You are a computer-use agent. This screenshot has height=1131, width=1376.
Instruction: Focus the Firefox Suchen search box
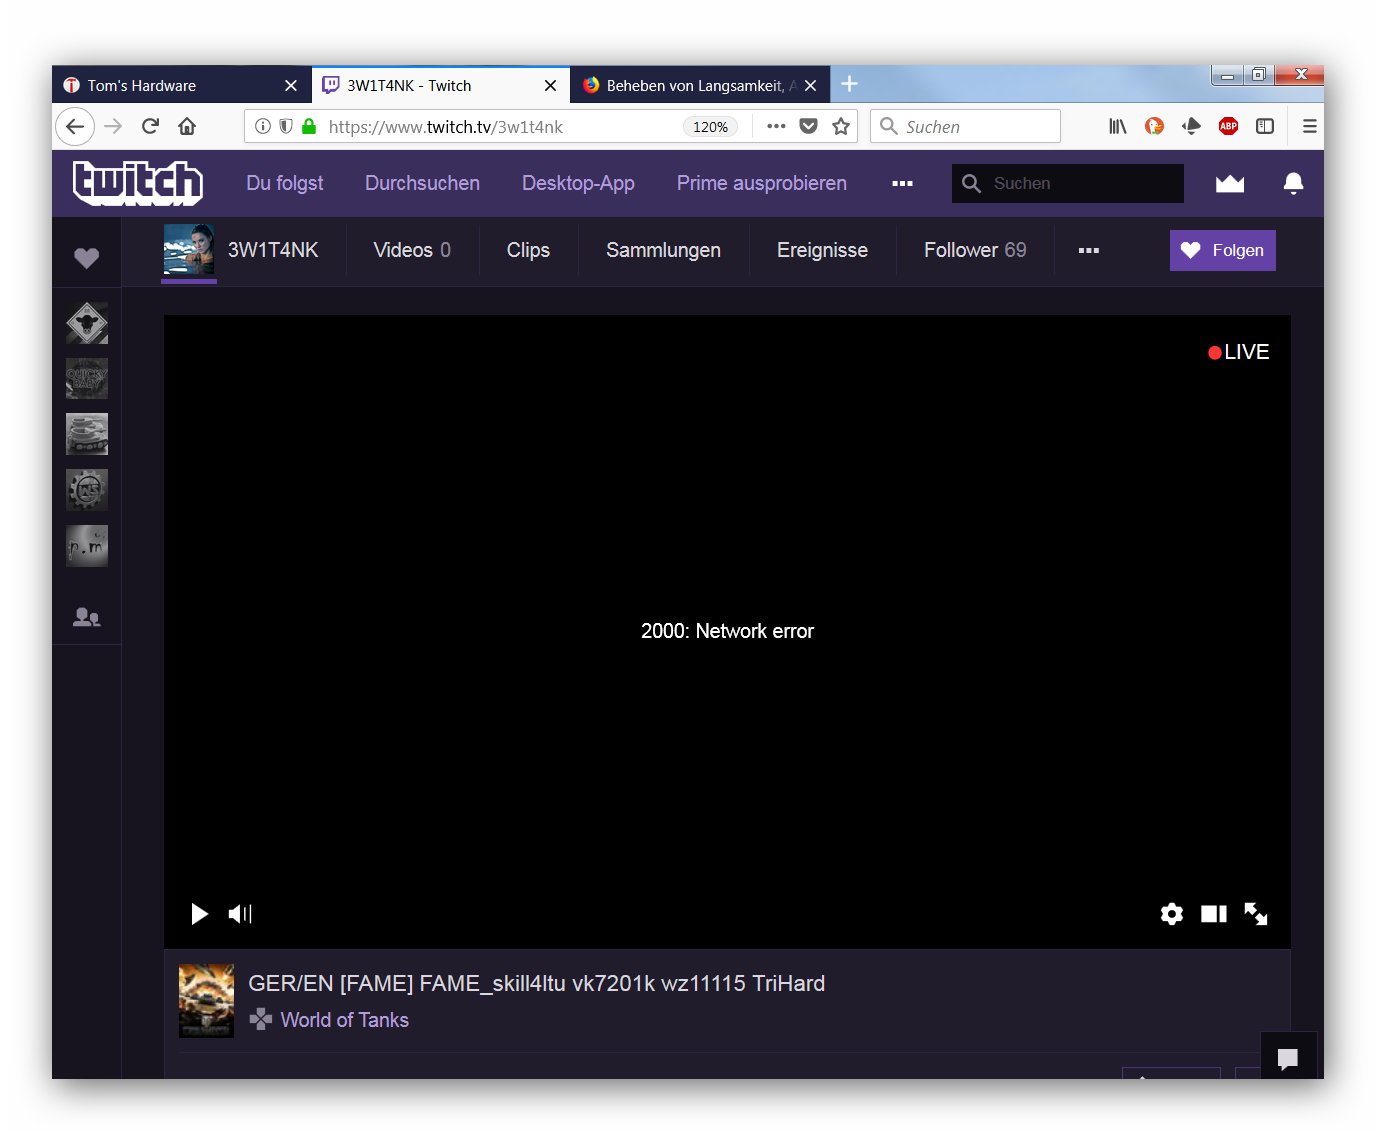point(965,126)
